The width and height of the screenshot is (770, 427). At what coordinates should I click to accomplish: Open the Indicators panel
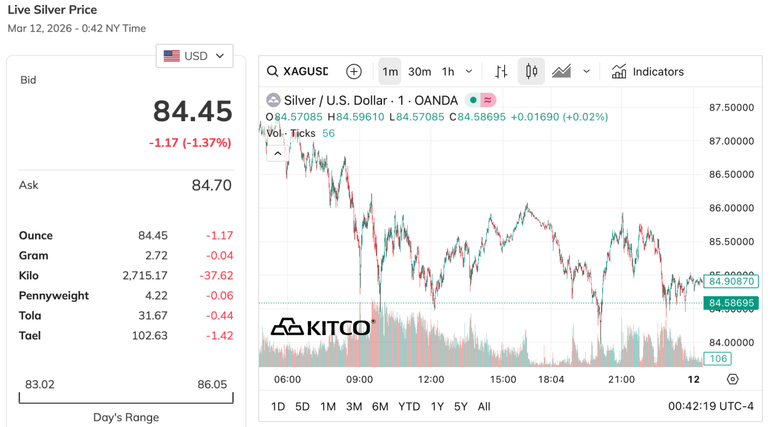click(x=648, y=72)
